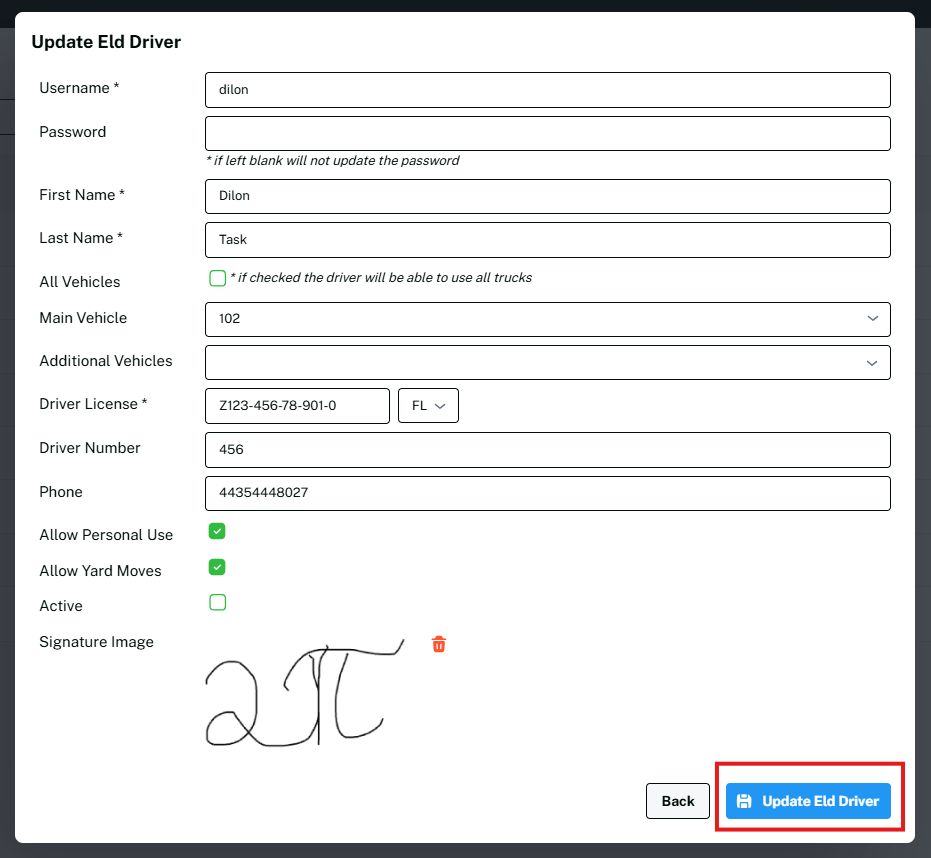
Task: Uncheck the Allow Personal Use checkbox
Action: [x=217, y=531]
